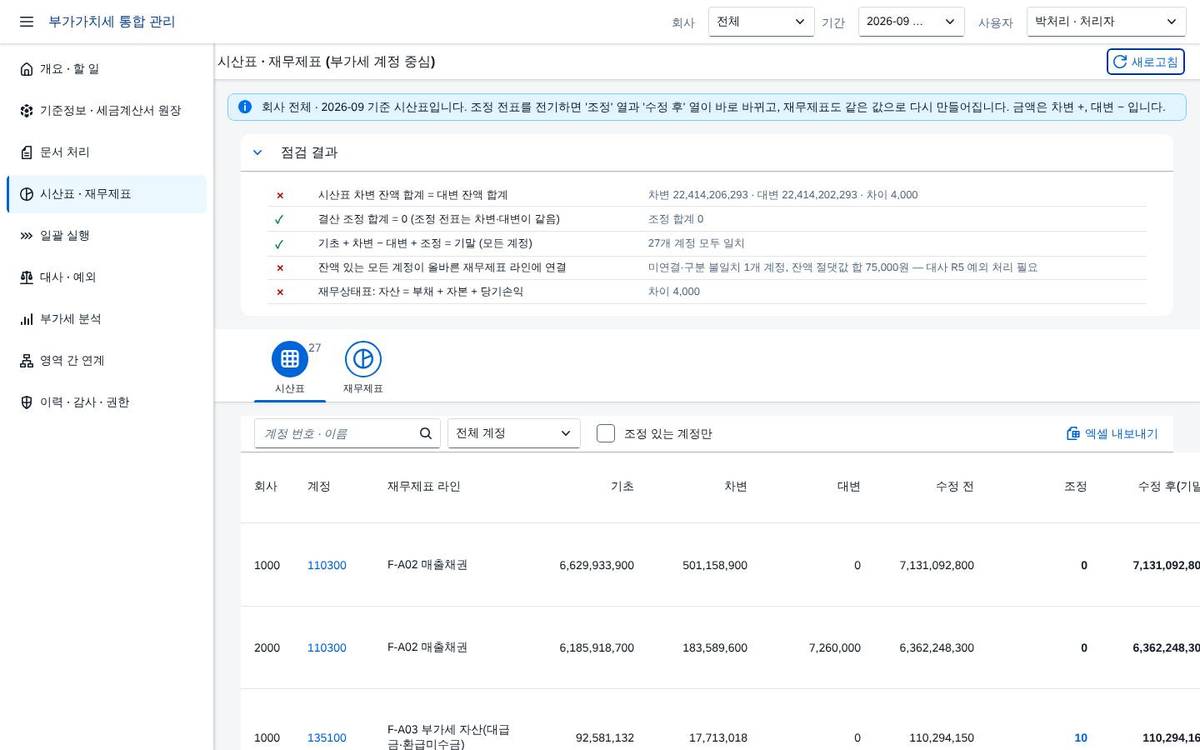Open 대사 · 예외 navigation item
Image resolution: width=1200 pixels, height=750 pixels.
(107, 277)
